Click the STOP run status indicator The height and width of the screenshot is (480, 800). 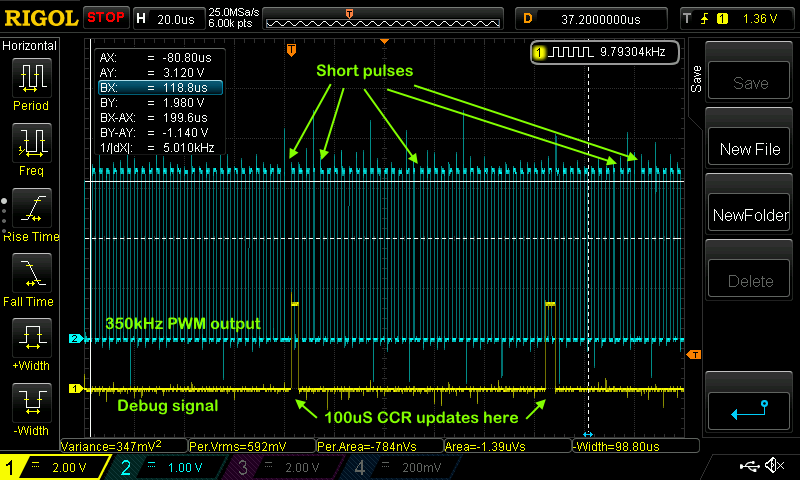(106, 18)
